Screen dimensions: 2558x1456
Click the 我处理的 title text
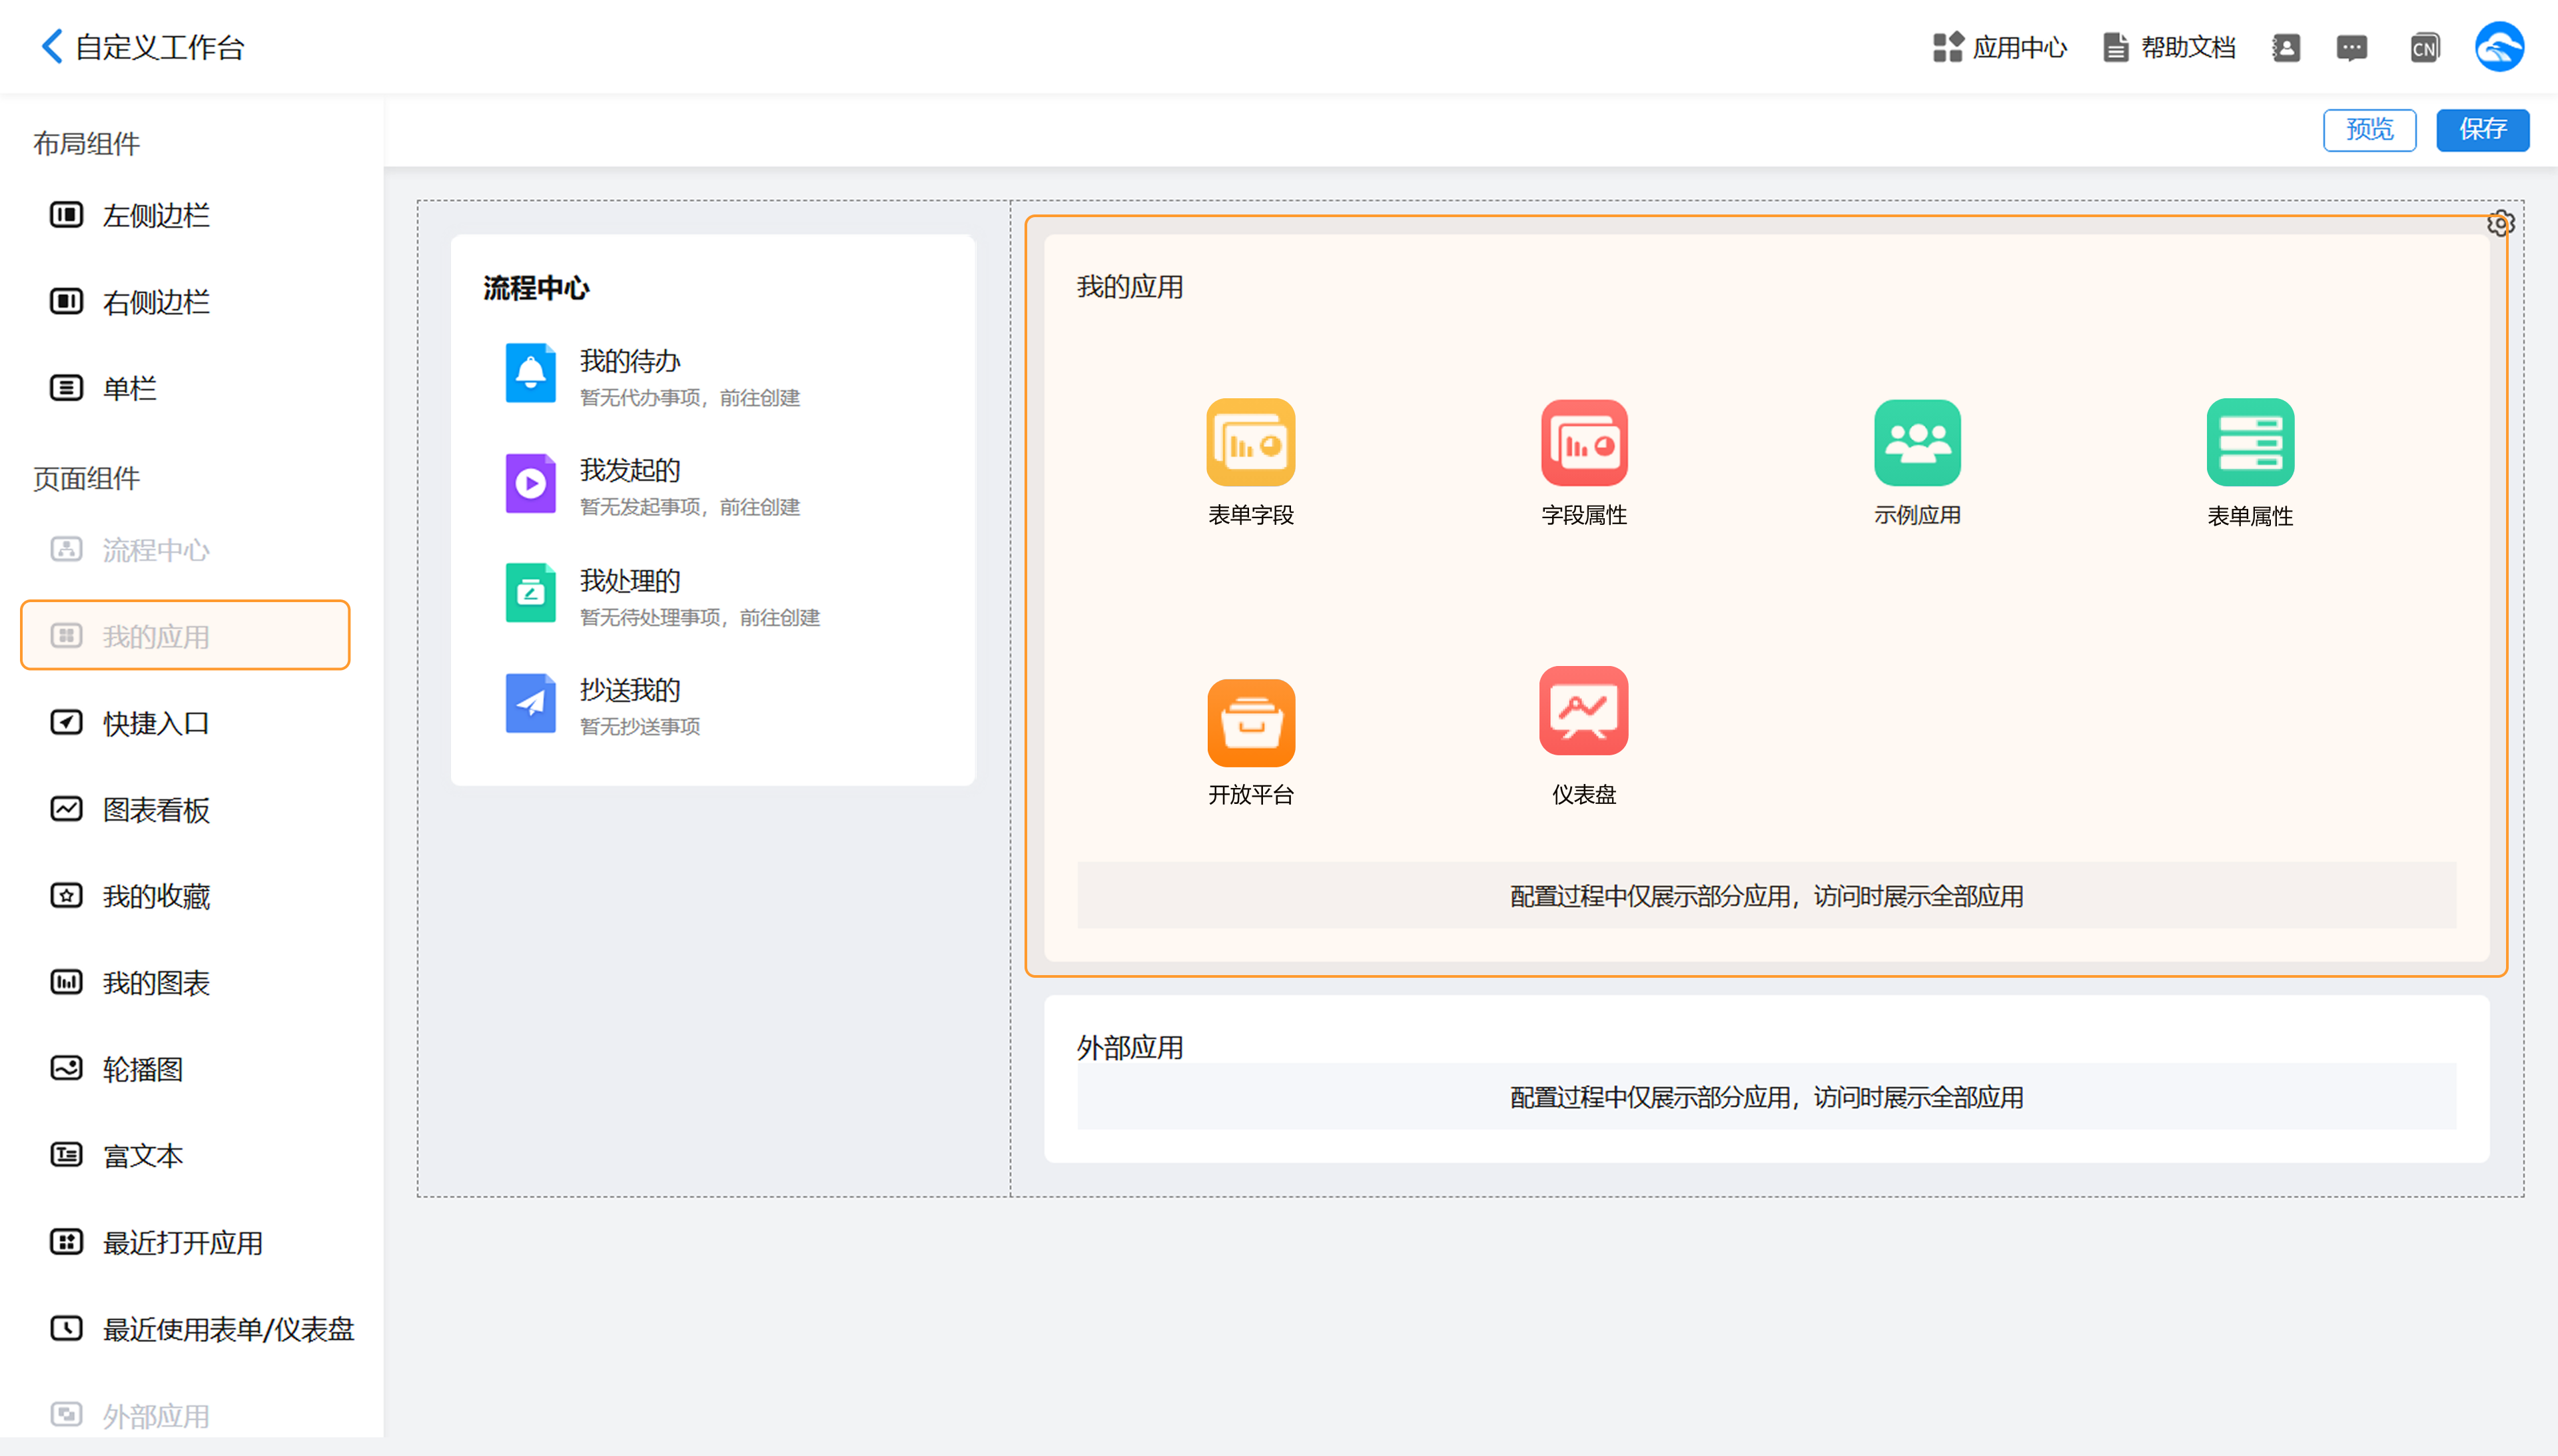(x=630, y=581)
